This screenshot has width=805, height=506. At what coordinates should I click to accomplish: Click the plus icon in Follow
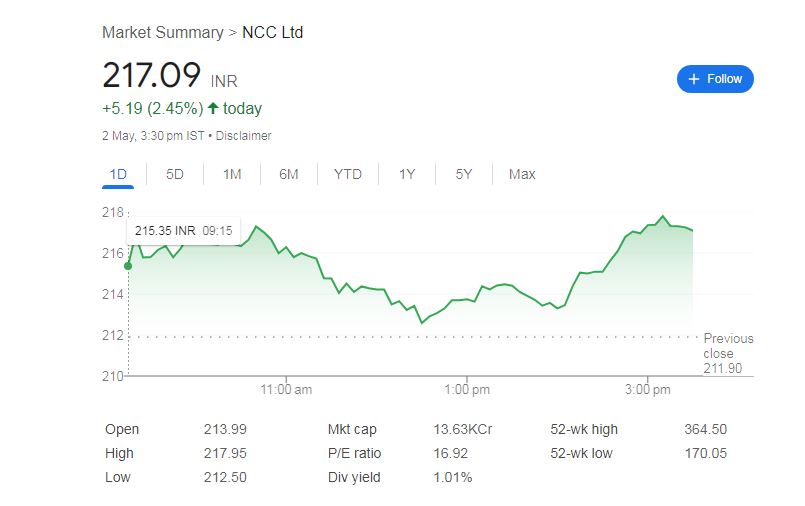(694, 79)
